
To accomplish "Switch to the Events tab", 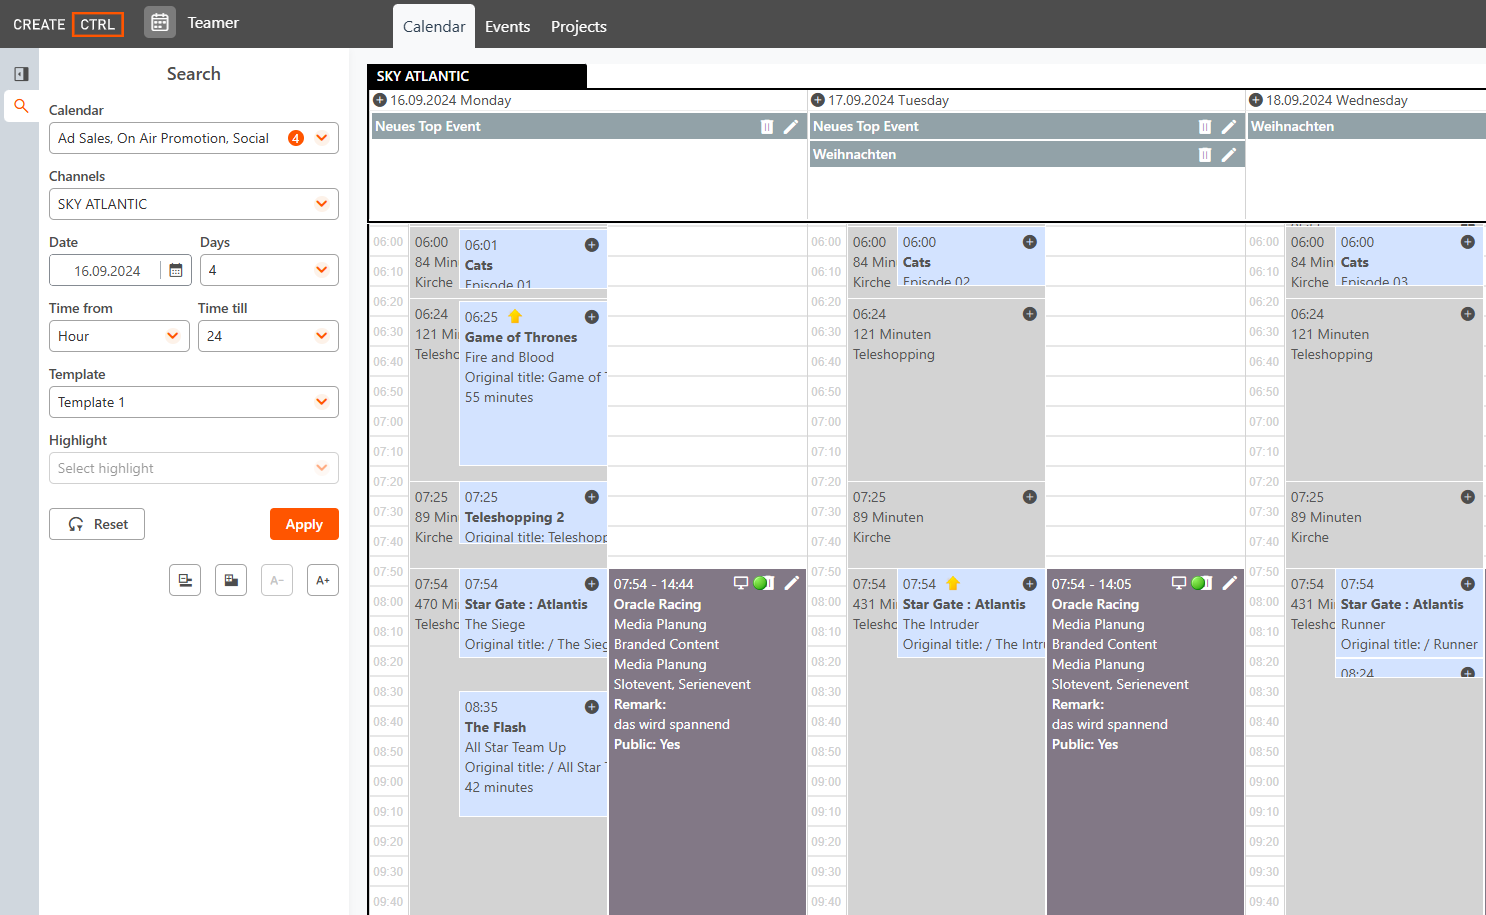I will [508, 27].
